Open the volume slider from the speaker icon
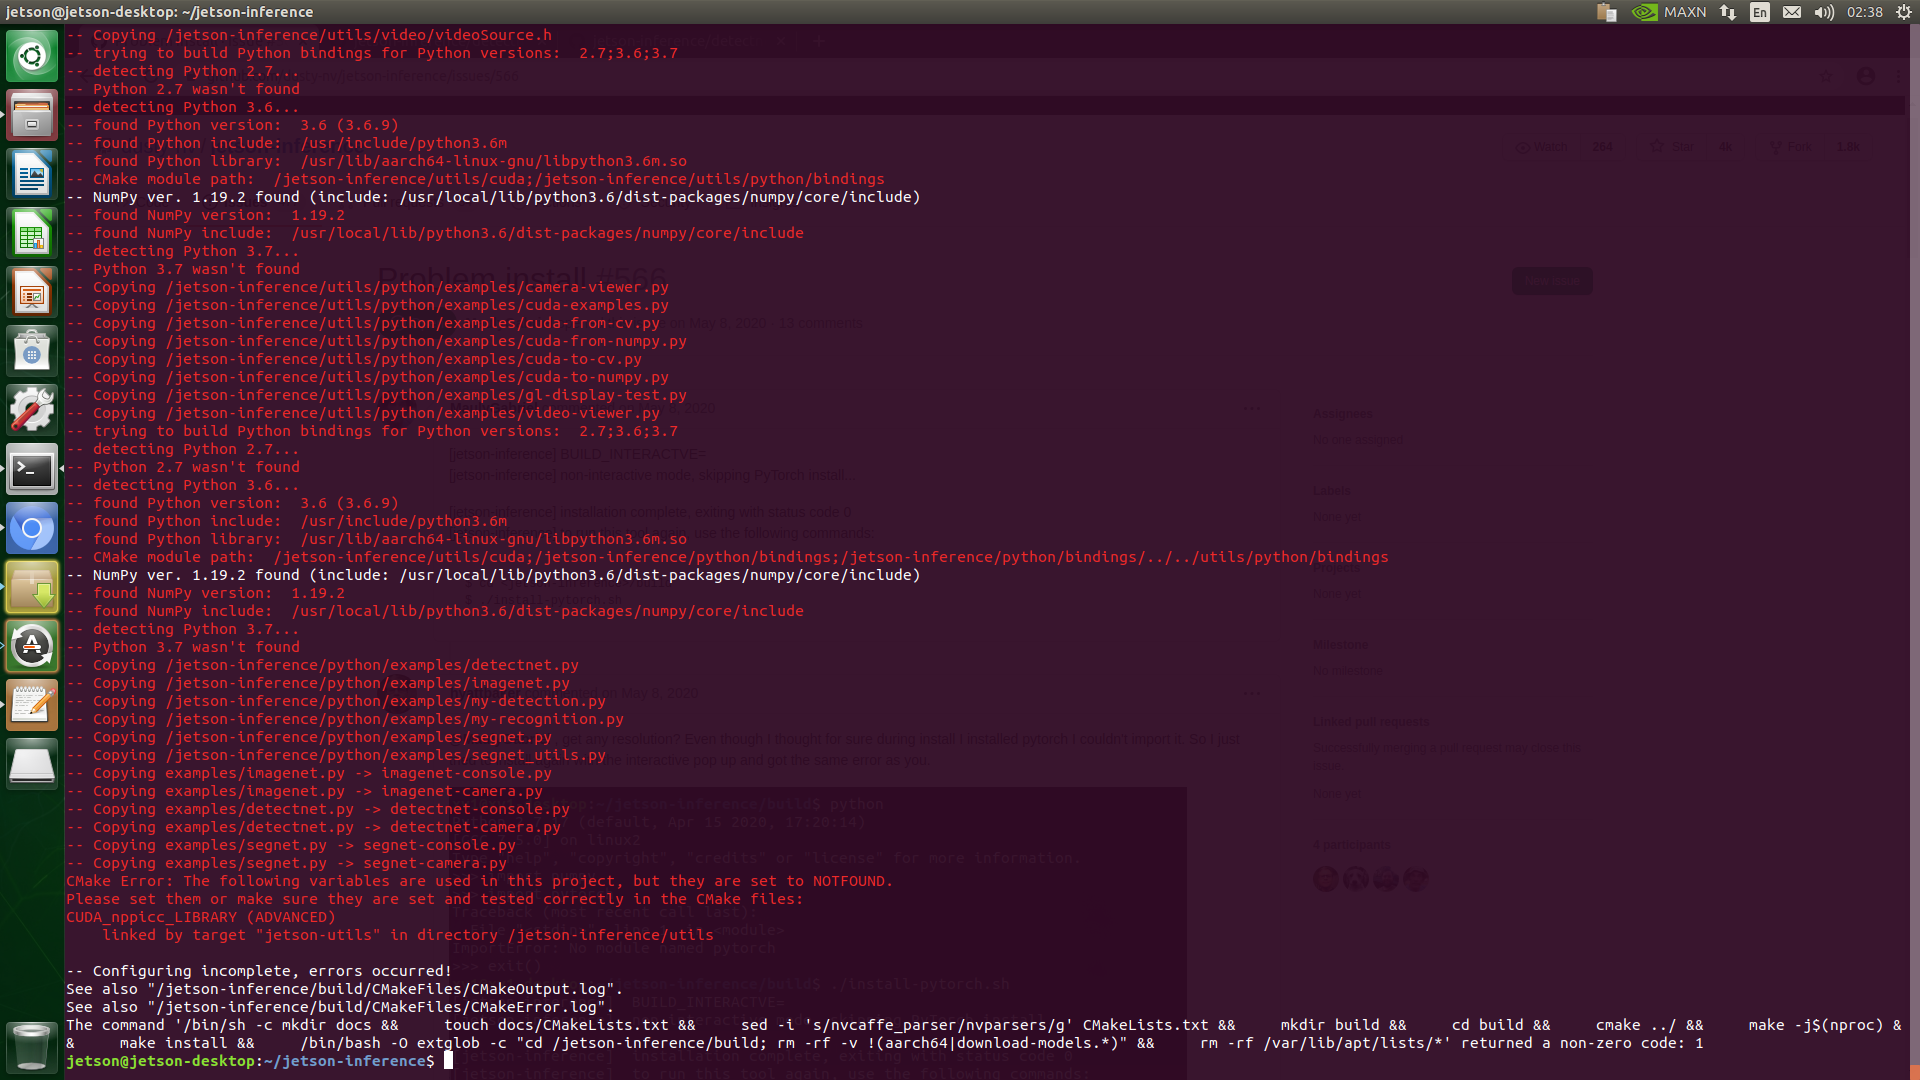This screenshot has width=1920, height=1080. pyautogui.click(x=1823, y=12)
